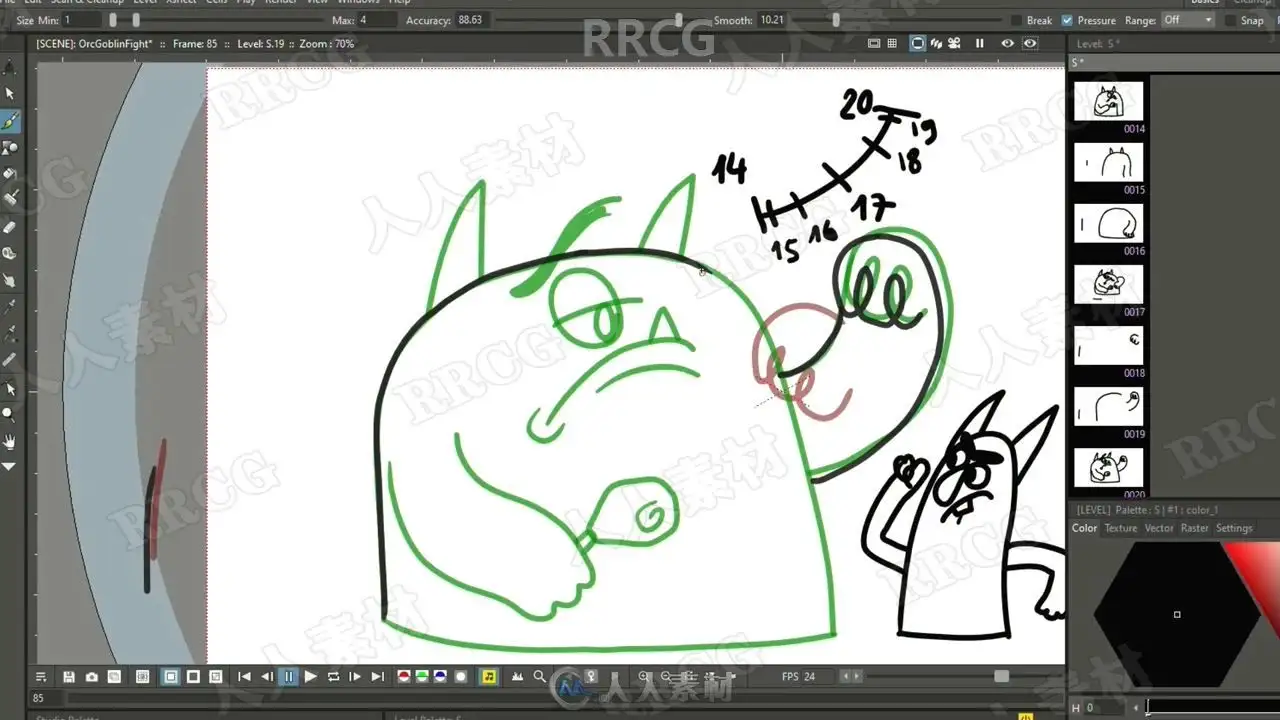Screen dimensions: 1280x720
Task: Click inside the hexagonal color picker
Action: (x=1177, y=614)
